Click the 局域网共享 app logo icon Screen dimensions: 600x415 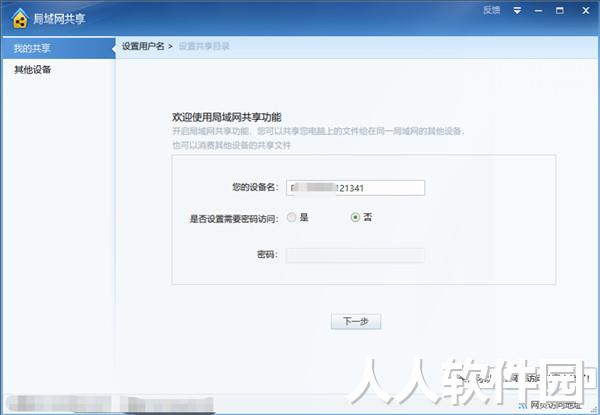20,18
